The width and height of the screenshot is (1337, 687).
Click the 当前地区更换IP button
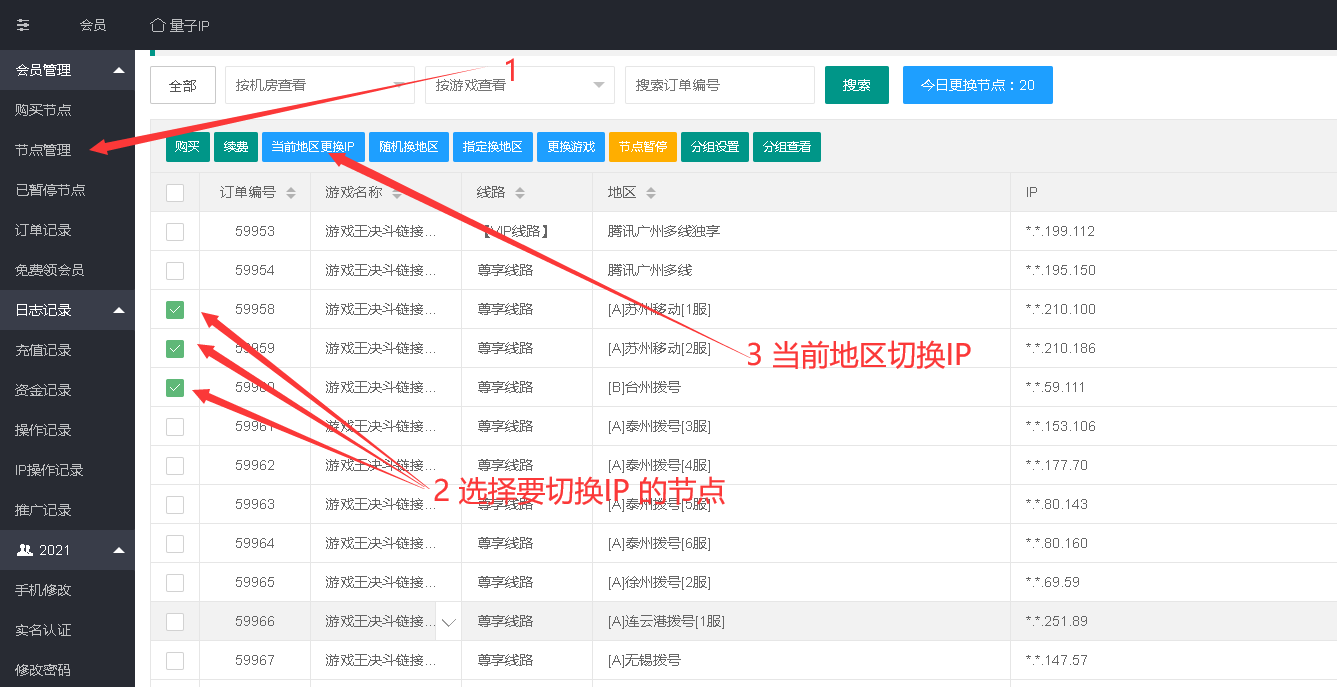313,147
